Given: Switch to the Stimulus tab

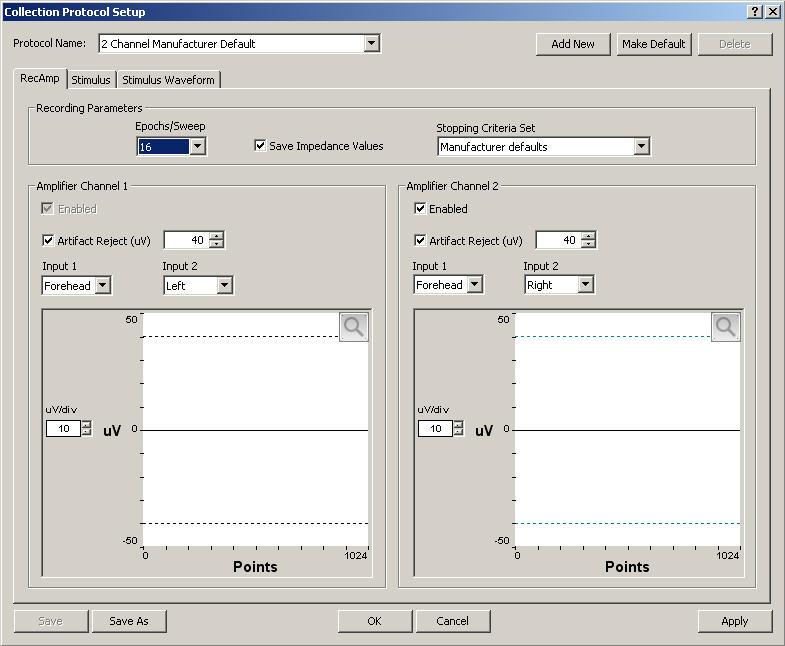Looking at the screenshot, I should point(91,80).
